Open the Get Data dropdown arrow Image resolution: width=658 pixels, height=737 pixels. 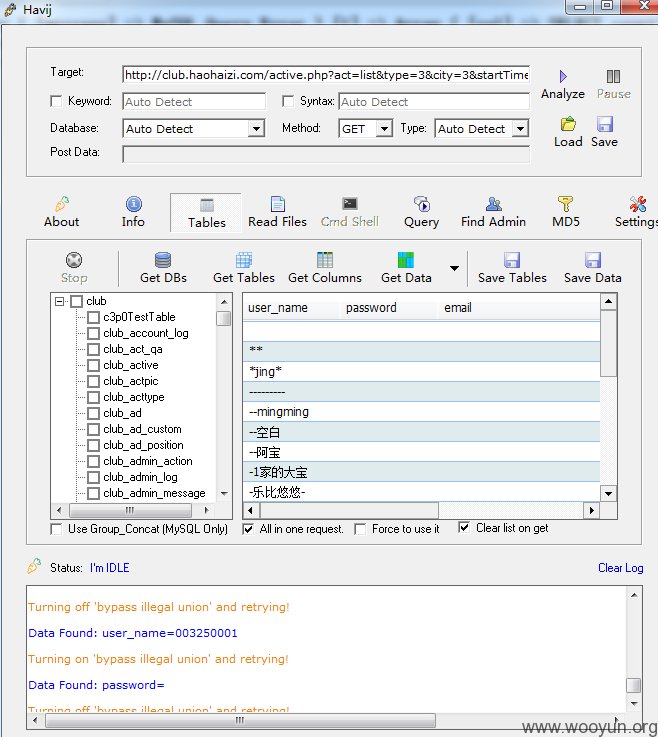point(454,268)
